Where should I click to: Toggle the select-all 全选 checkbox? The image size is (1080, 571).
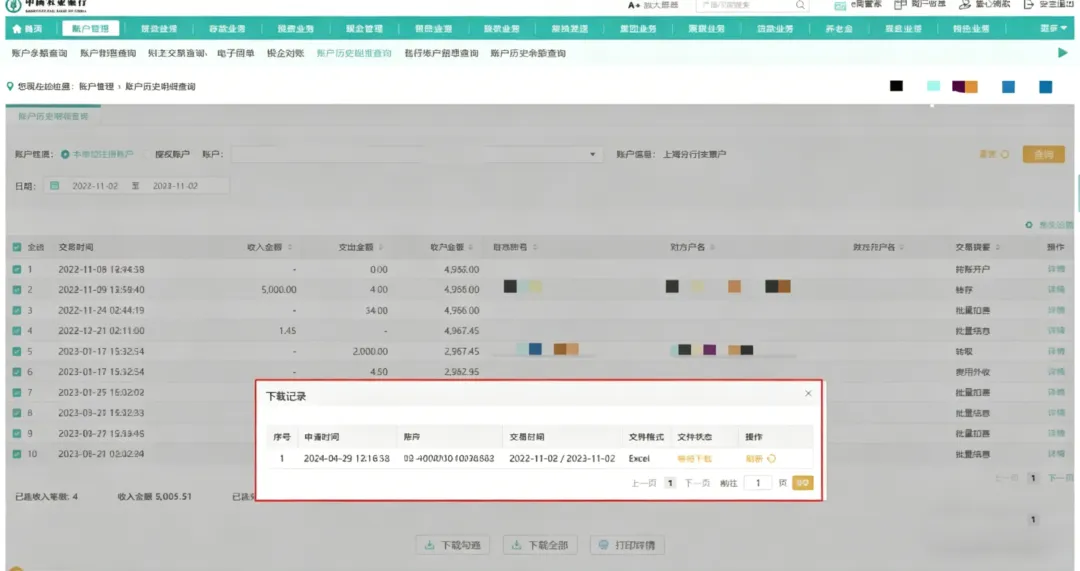pyautogui.click(x=17, y=247)
